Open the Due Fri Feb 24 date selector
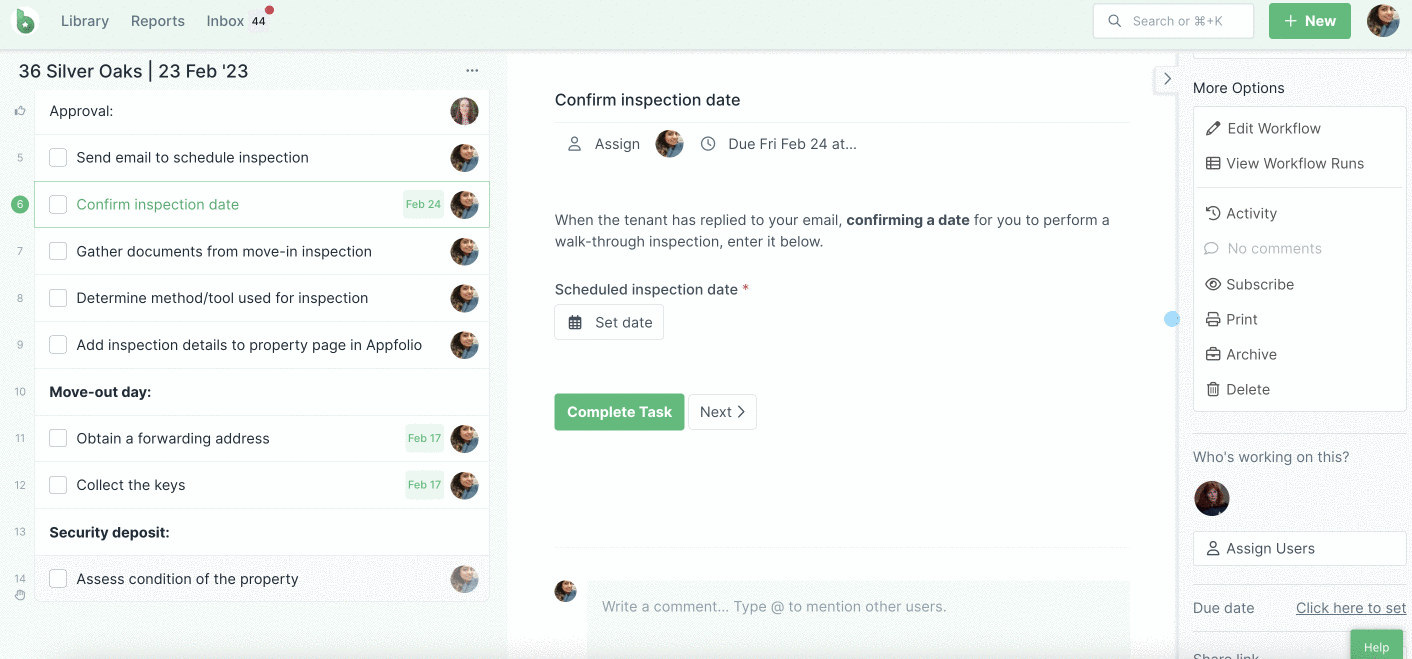This screenshot has height=659, width=1412. click(x=779, y=144)
